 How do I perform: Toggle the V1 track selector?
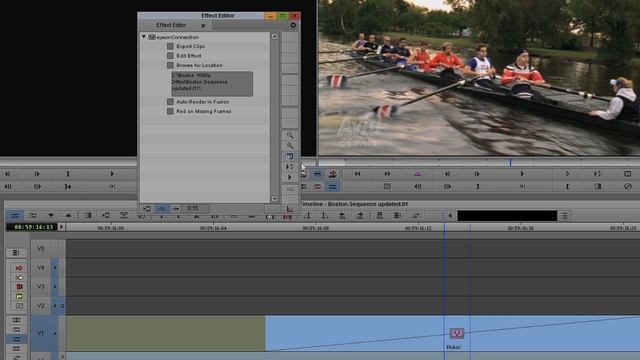[x=40, y=333]
